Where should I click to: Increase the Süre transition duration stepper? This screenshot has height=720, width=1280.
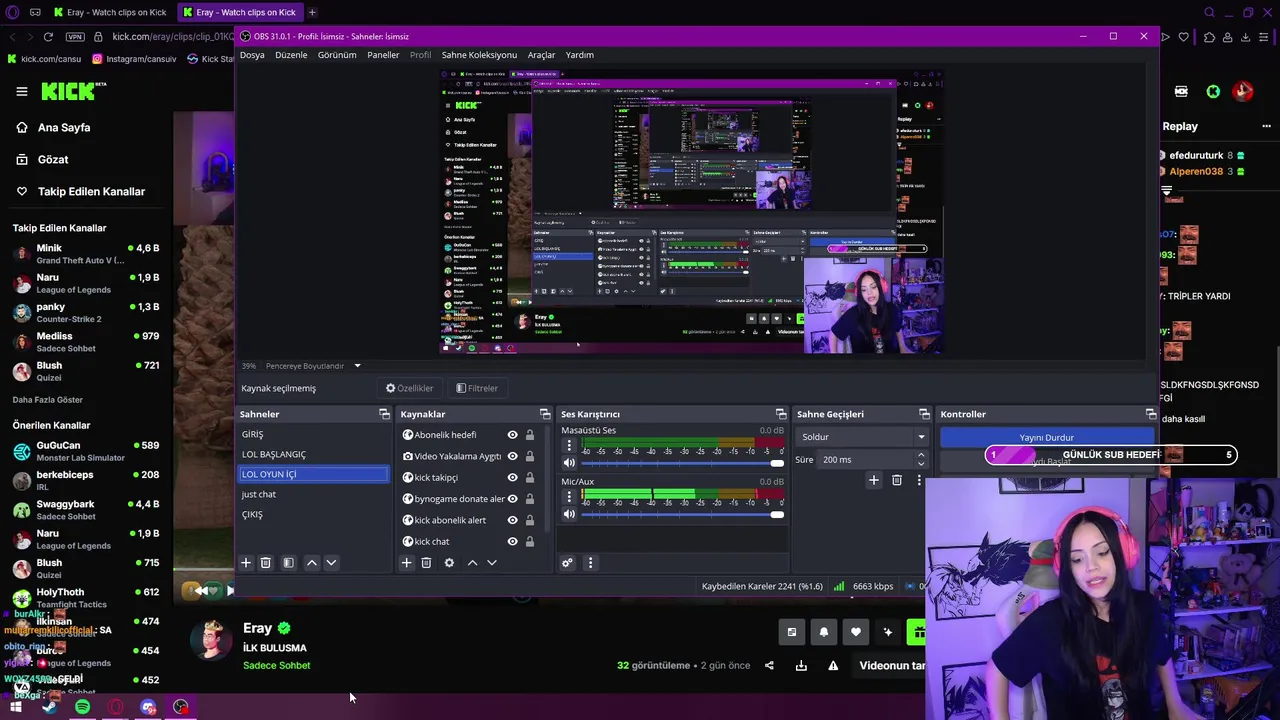click(921, 456)
